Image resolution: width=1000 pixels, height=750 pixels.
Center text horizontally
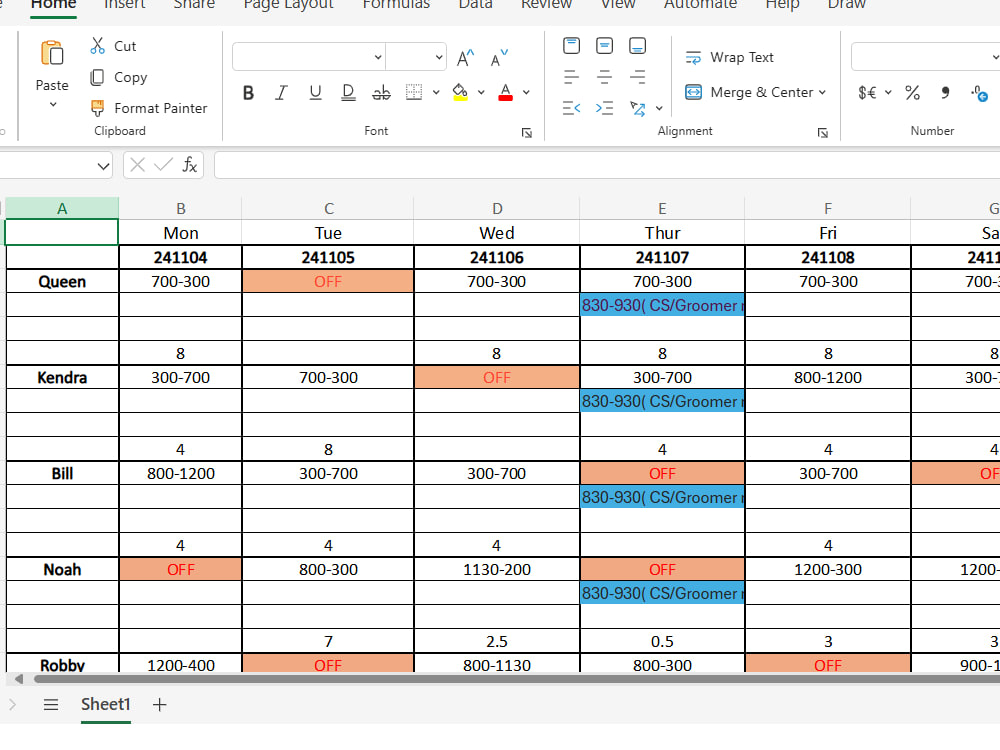(x=604, y=77)
